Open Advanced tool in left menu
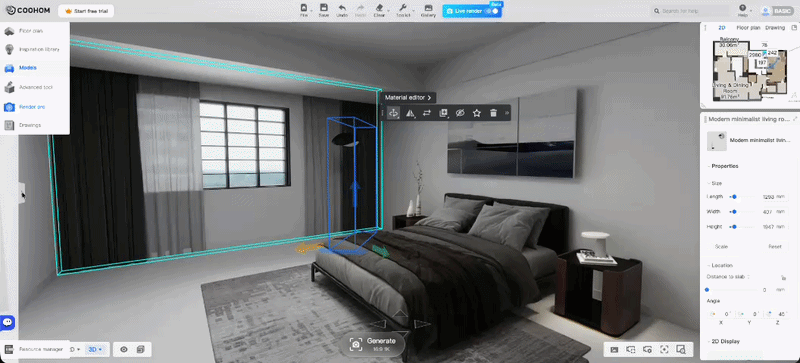 pyautogui.click(x=35, y=87)
